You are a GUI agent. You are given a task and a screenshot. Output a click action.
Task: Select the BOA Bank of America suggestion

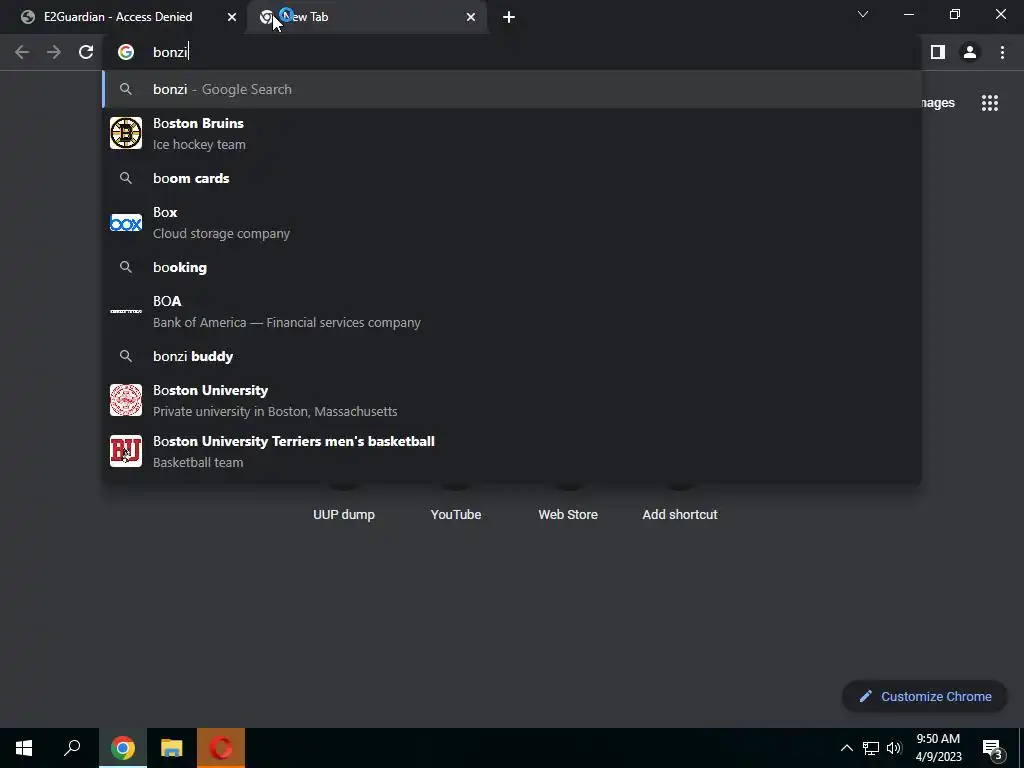pyautogui.click(x=512, y=312)
